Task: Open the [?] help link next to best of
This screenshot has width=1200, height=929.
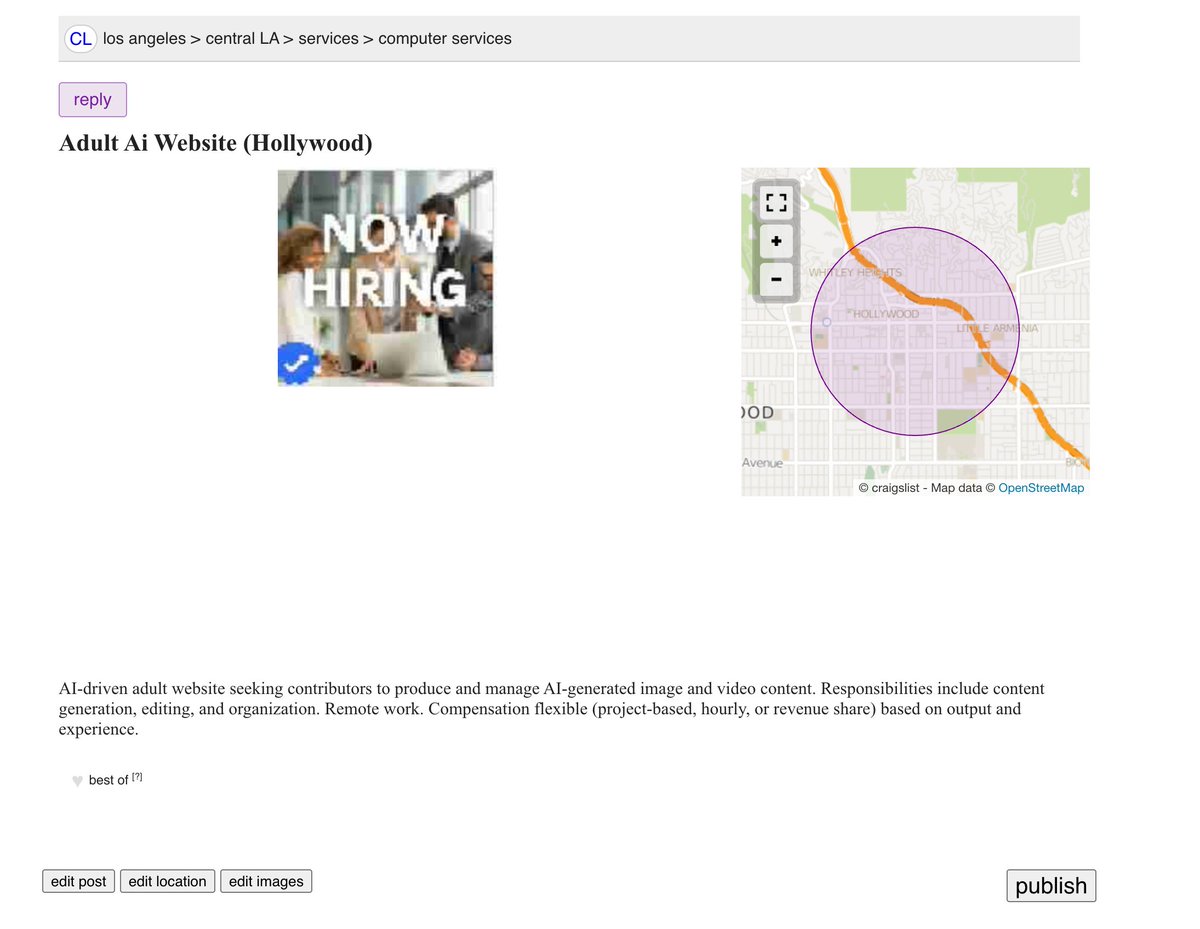Action: pos(137,777)
